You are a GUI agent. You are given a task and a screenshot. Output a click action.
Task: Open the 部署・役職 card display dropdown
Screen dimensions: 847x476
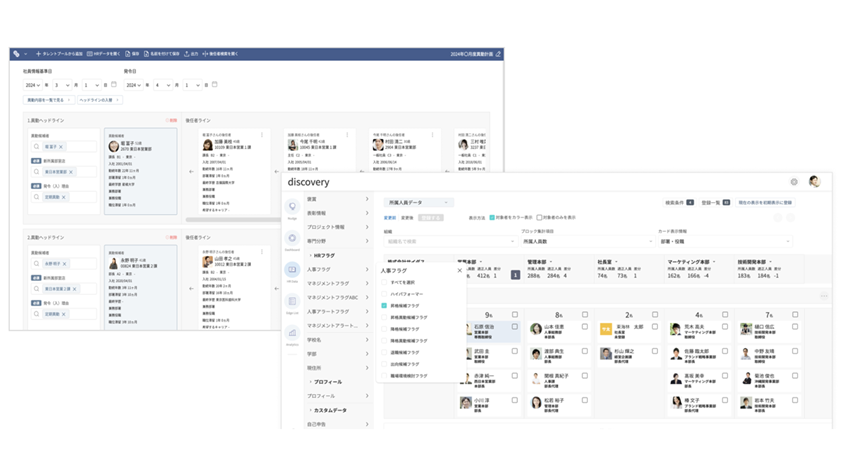(x=724, y=241)
